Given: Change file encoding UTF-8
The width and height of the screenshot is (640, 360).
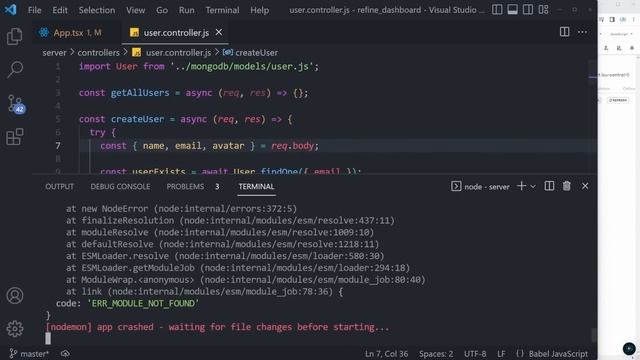Looking at the screenshot, I should [x=475, y=354].
